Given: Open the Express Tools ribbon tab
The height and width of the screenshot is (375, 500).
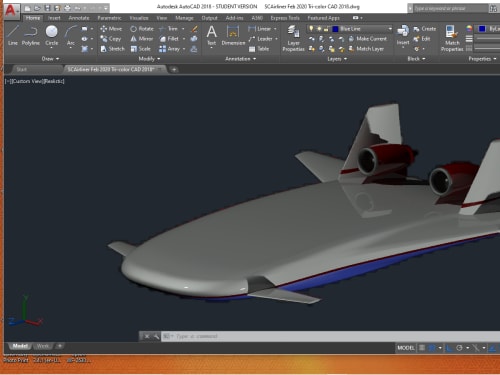Looking at the screenshot, I should (285, 18).
